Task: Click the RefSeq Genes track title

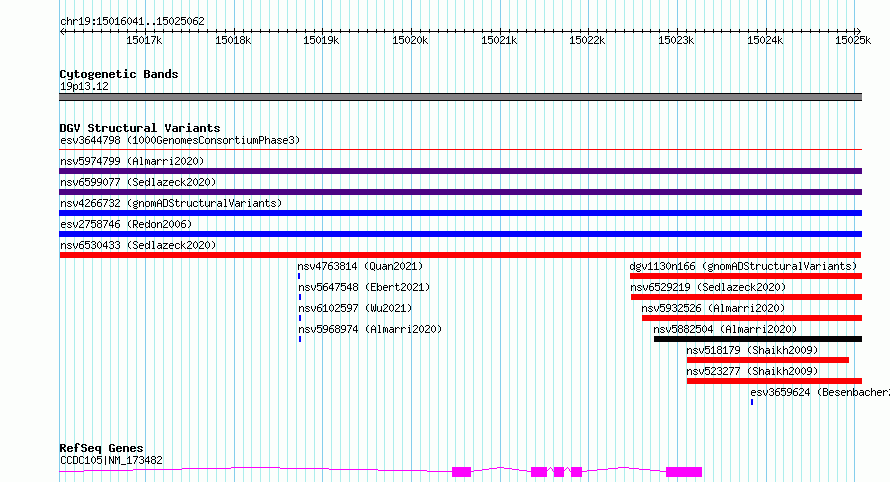Action: (101, 448)
